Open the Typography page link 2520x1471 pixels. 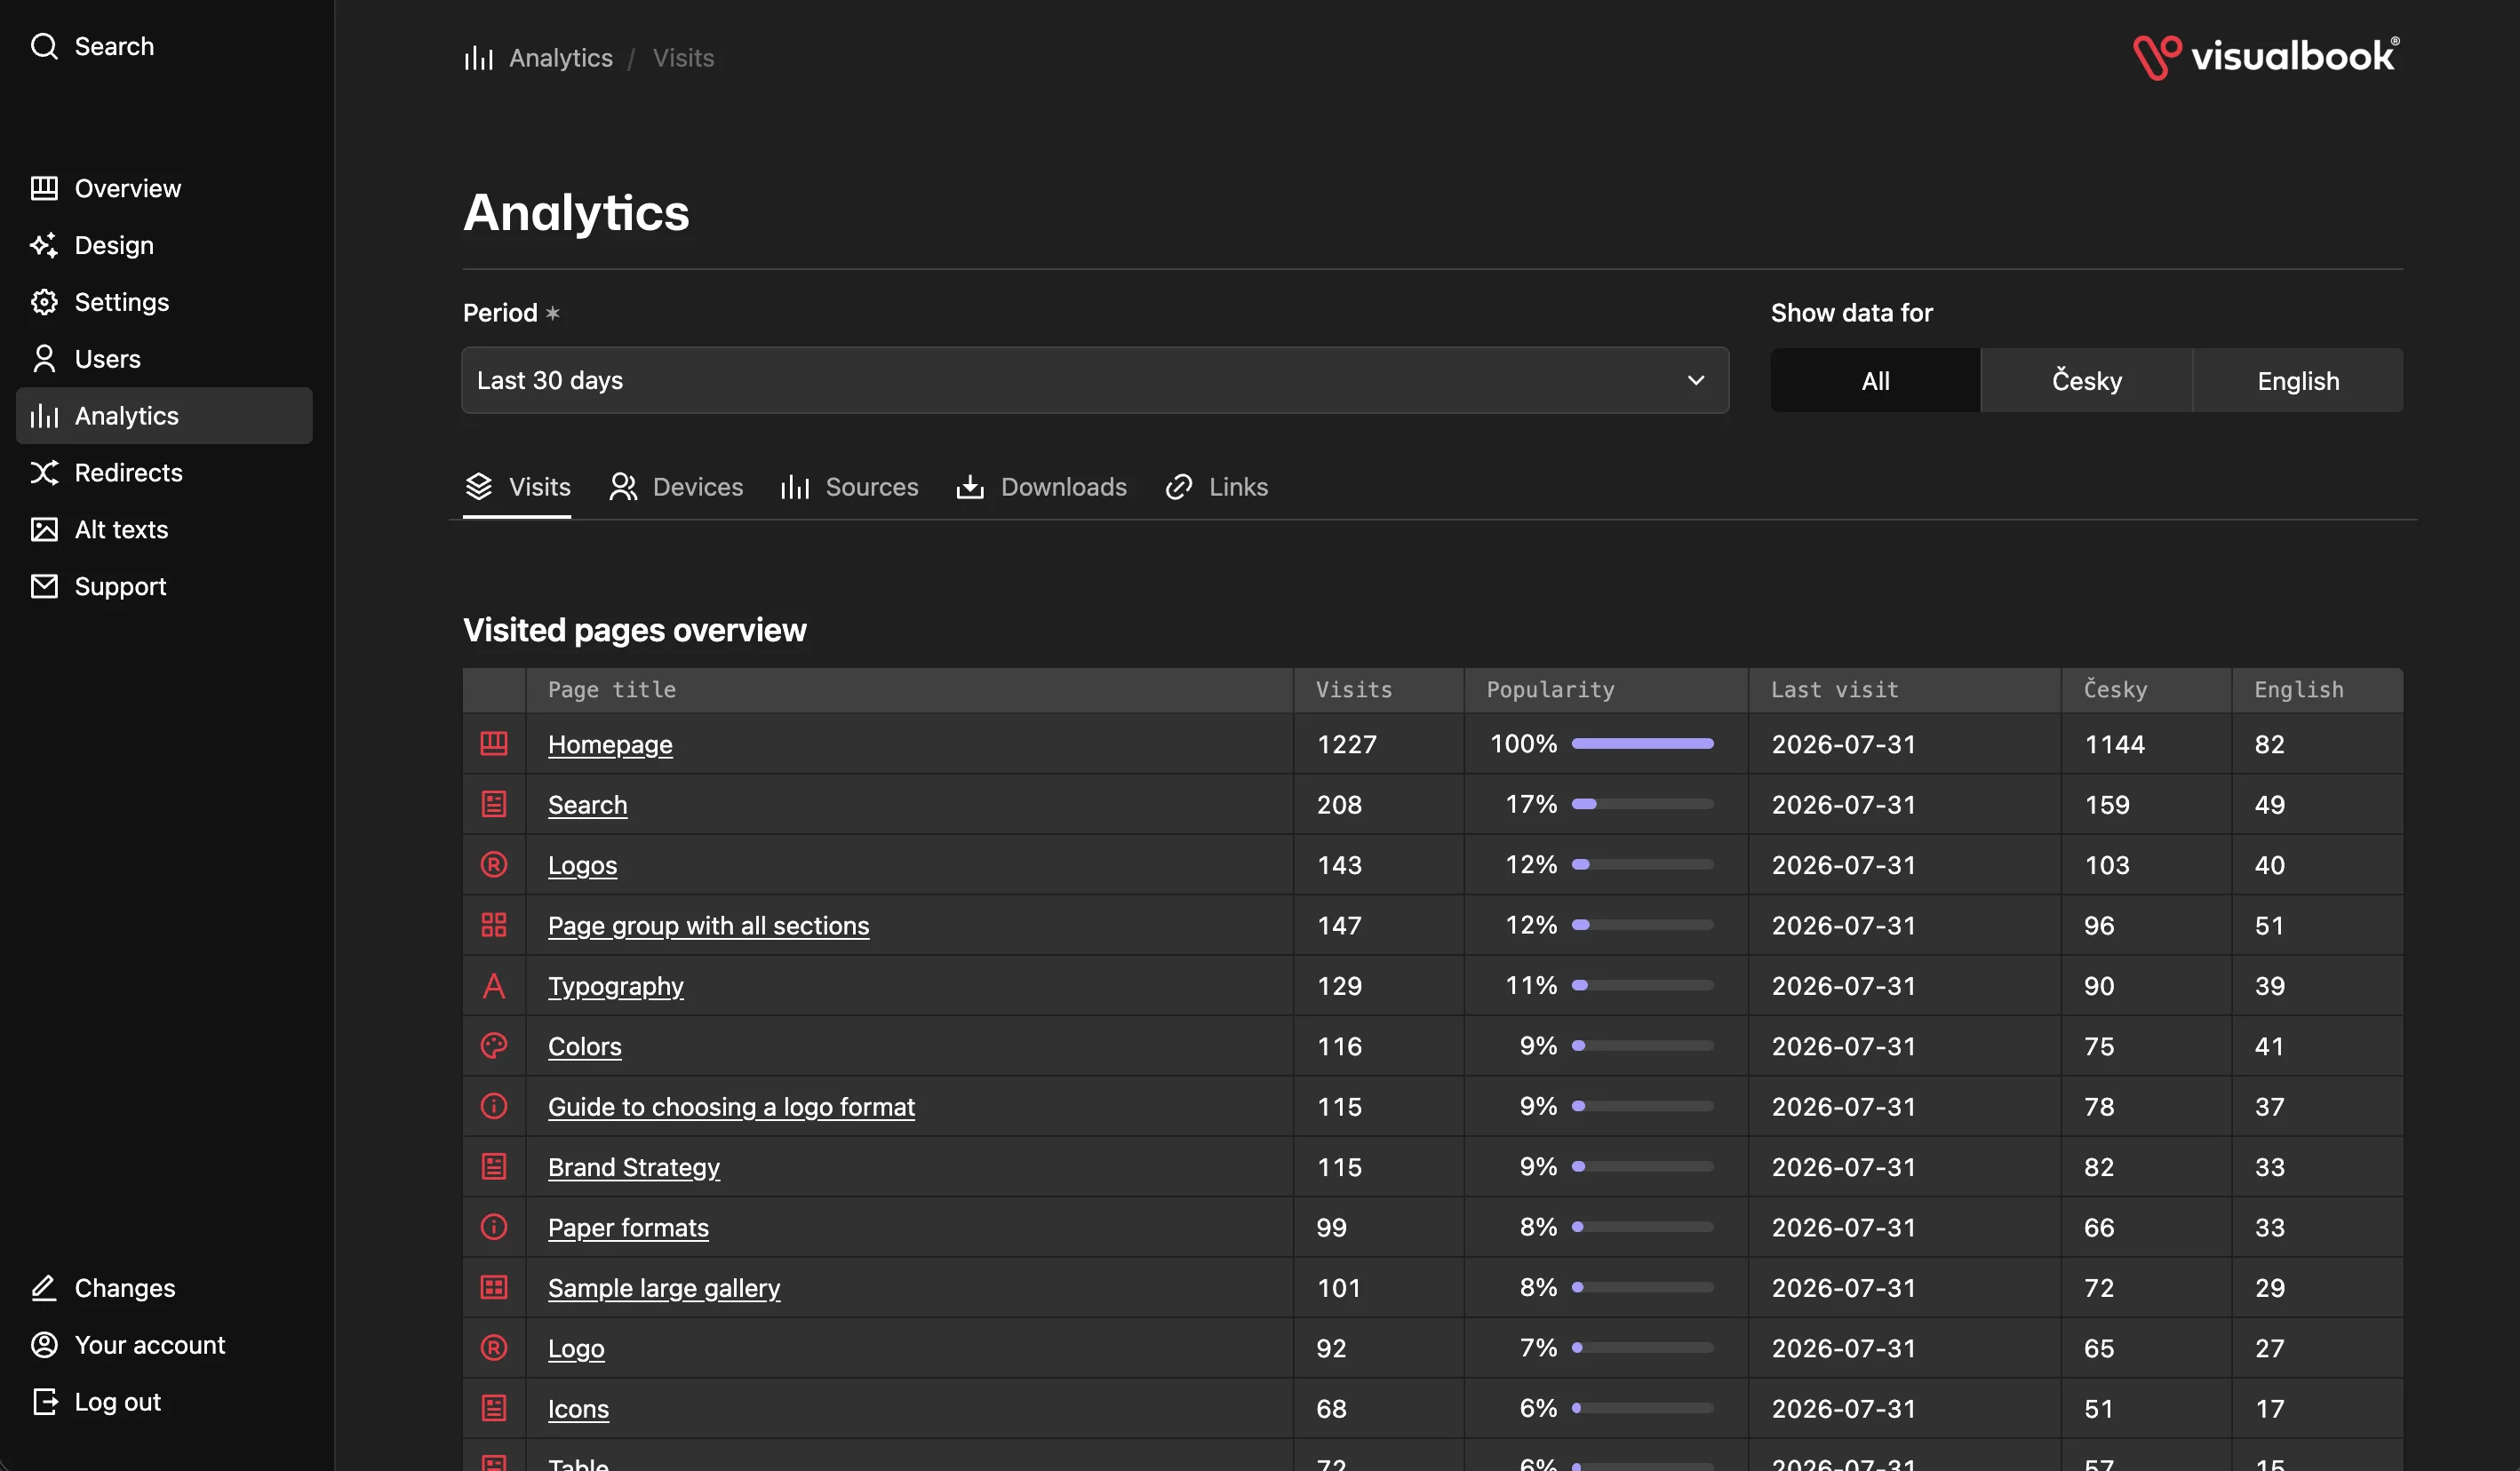616,986
